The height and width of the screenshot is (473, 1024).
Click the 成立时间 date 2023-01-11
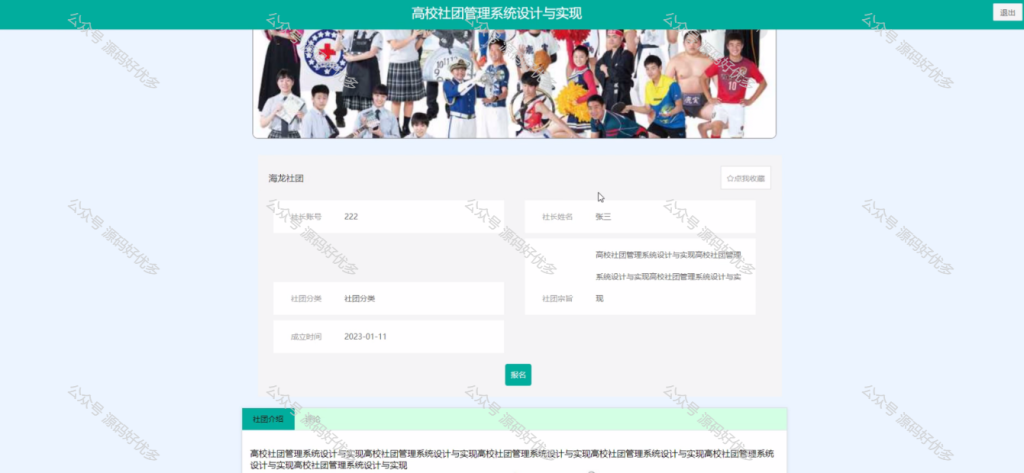coord(366,337)
